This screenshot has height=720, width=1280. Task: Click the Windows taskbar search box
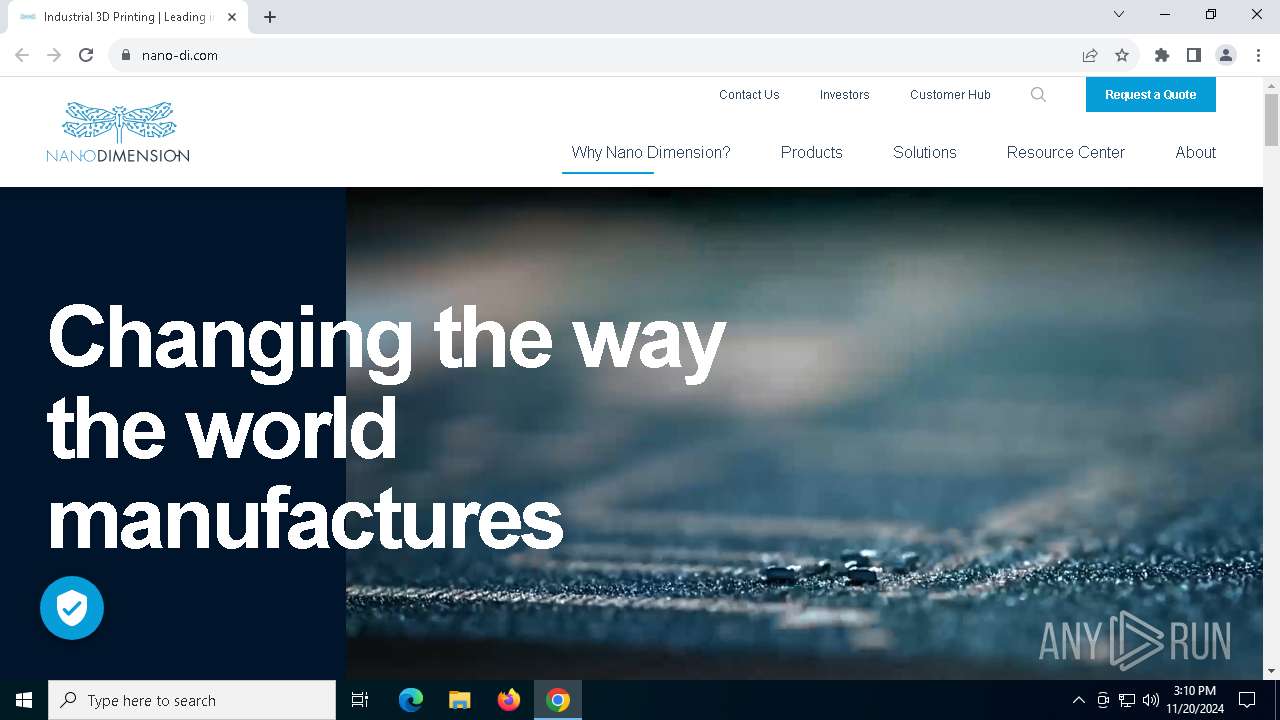coord(192,700)
